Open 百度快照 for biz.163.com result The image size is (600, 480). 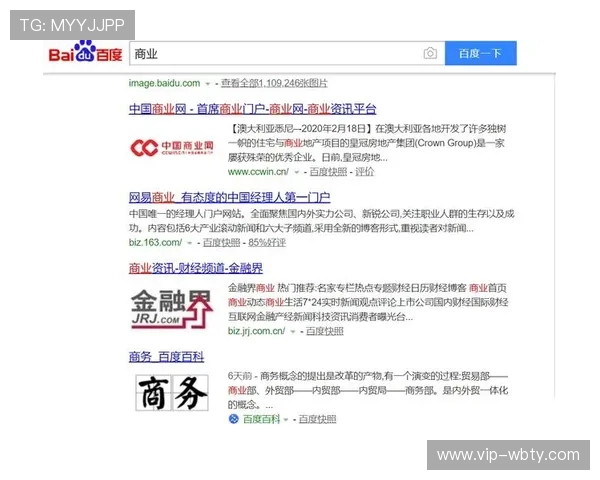coord(222,242)
